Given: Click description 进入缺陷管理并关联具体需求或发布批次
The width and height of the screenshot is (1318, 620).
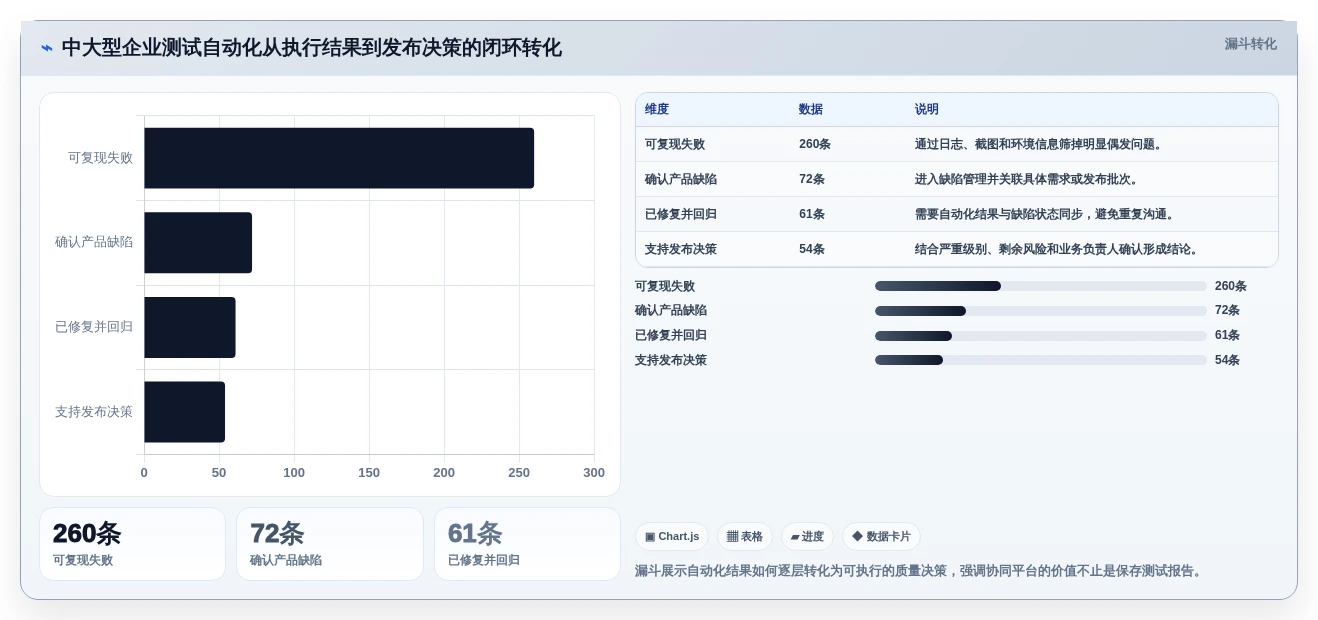Looking at the screenshot, I should click(1028, 179).
